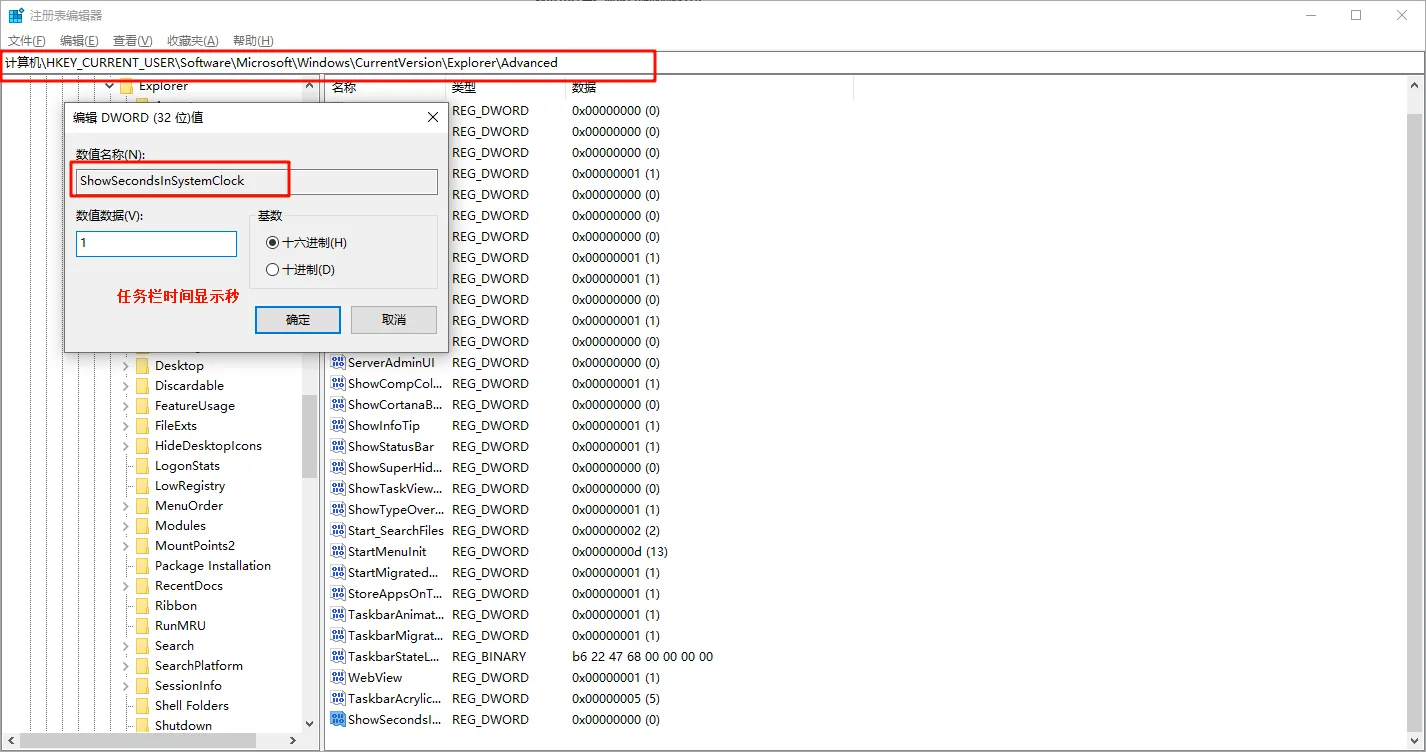
Task: Click the WebView DWORD value icon
Action: [x=338, y=678]
